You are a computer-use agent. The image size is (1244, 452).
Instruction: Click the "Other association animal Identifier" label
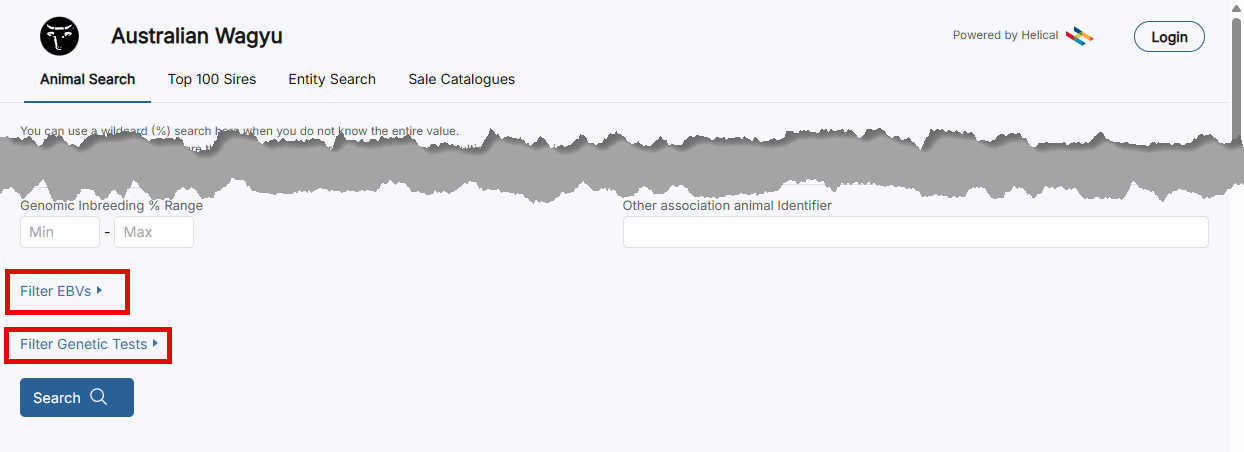727,205
